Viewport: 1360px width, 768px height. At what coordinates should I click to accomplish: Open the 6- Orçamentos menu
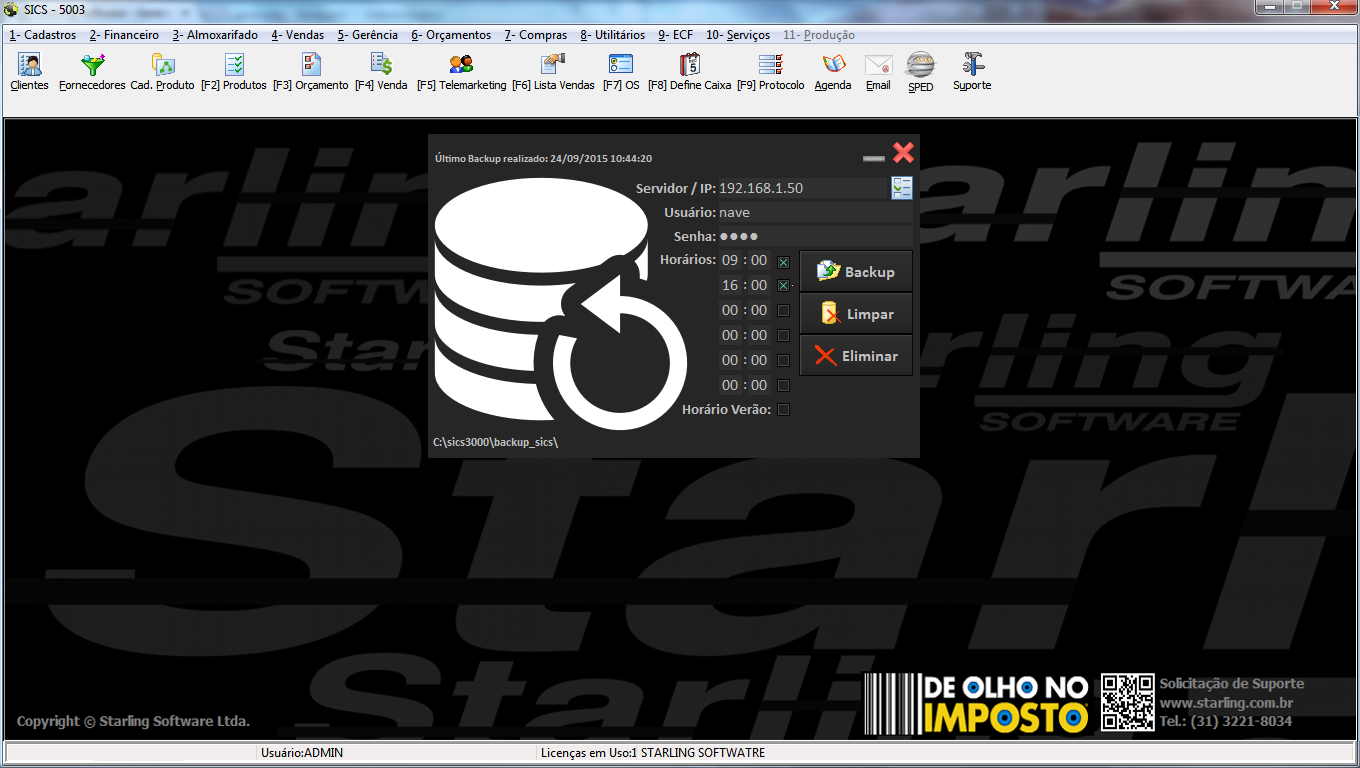451,35
